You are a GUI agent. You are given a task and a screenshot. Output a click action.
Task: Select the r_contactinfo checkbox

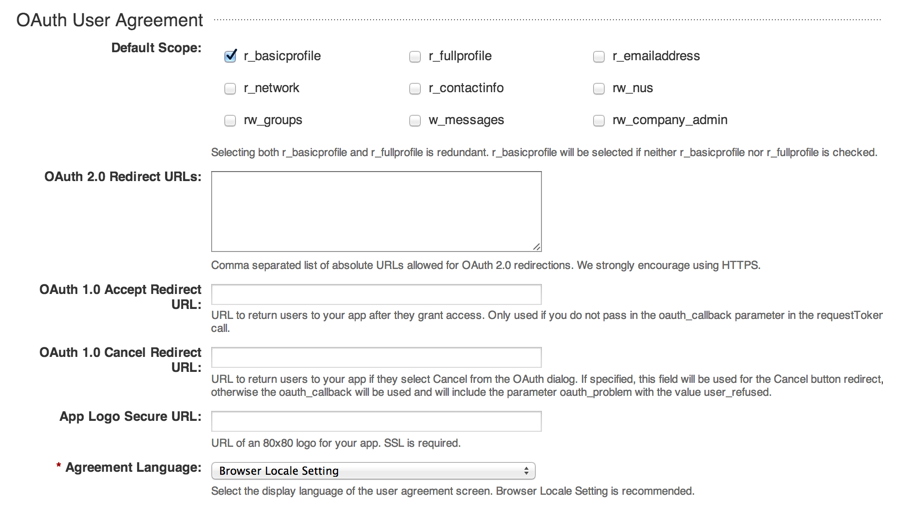coord(415,89)
